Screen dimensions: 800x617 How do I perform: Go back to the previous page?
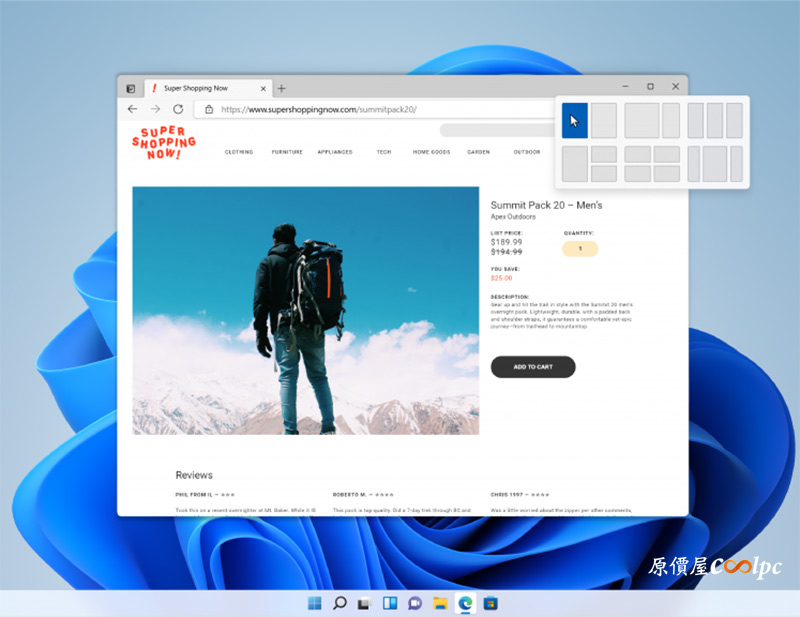pos(133,109)
